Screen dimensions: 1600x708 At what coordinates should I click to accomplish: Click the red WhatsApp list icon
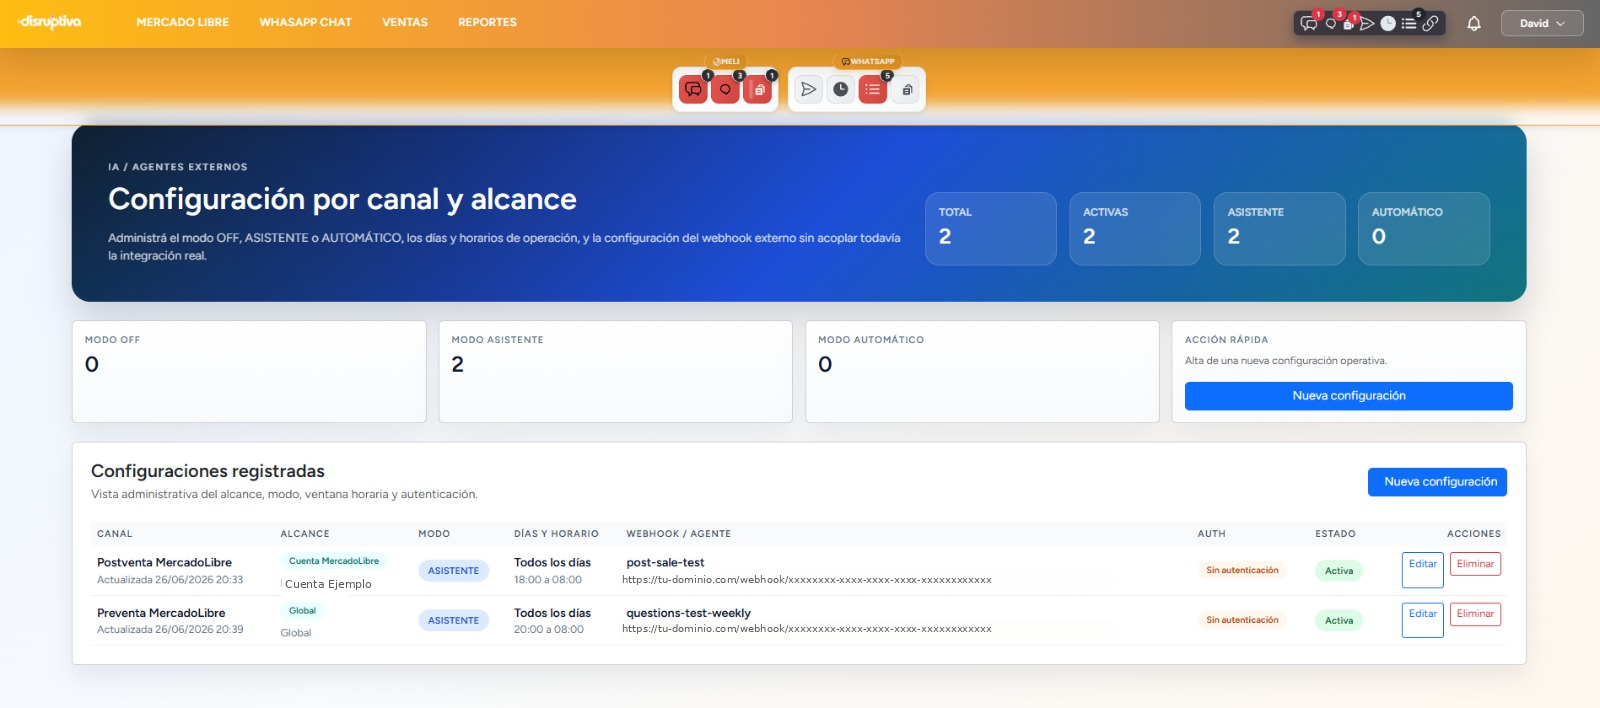(873, 90)
